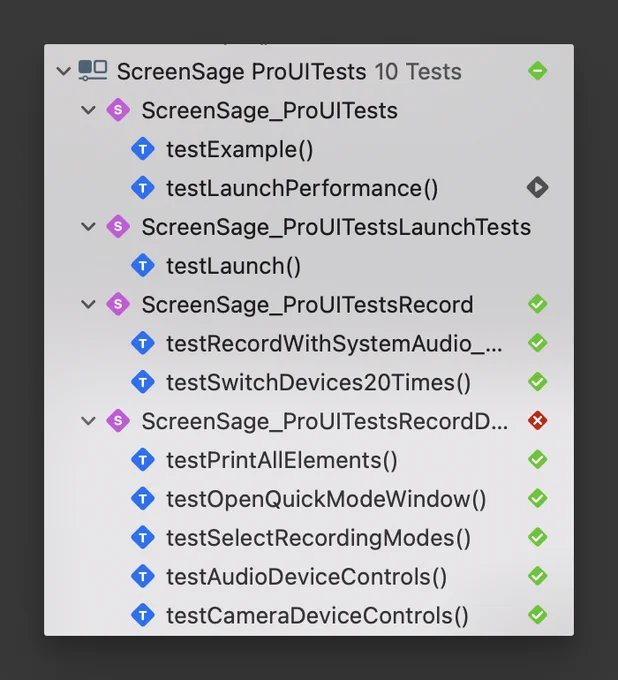Viewport: 618px width, 680px height.
Task: Click the T icon beside testOpenQuickModeWindow()
Action: 143,499
